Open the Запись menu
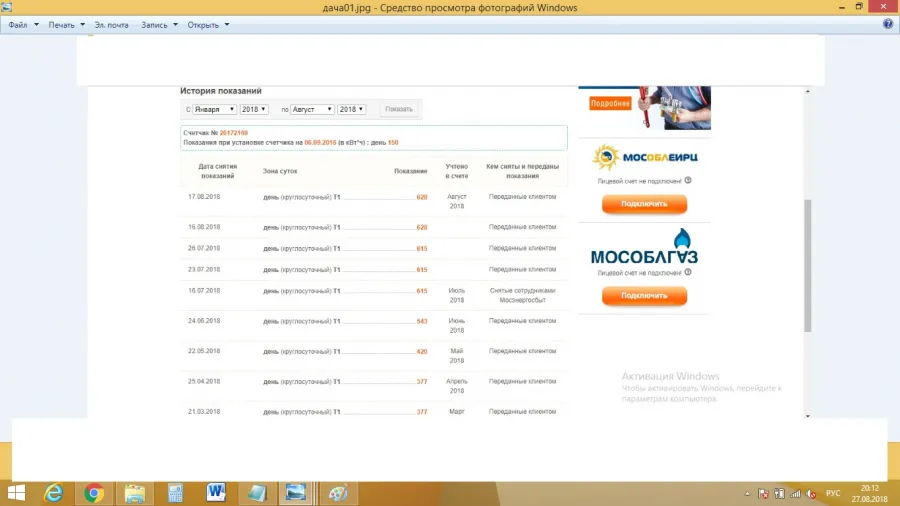This screenshot has height=506, width=900. click(x=159, y=25)
